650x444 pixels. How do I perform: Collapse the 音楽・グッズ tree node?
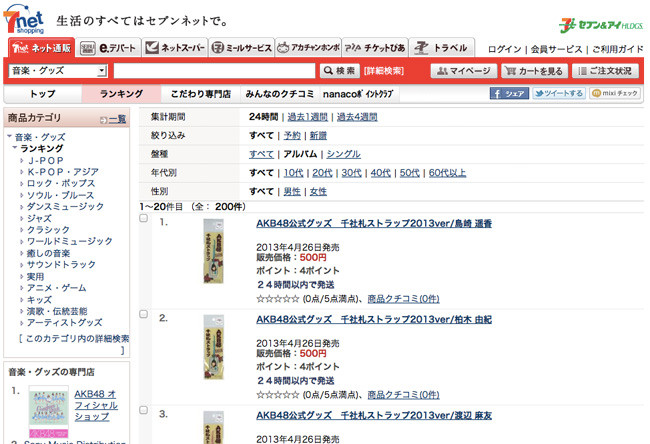(x=9, y=136)
